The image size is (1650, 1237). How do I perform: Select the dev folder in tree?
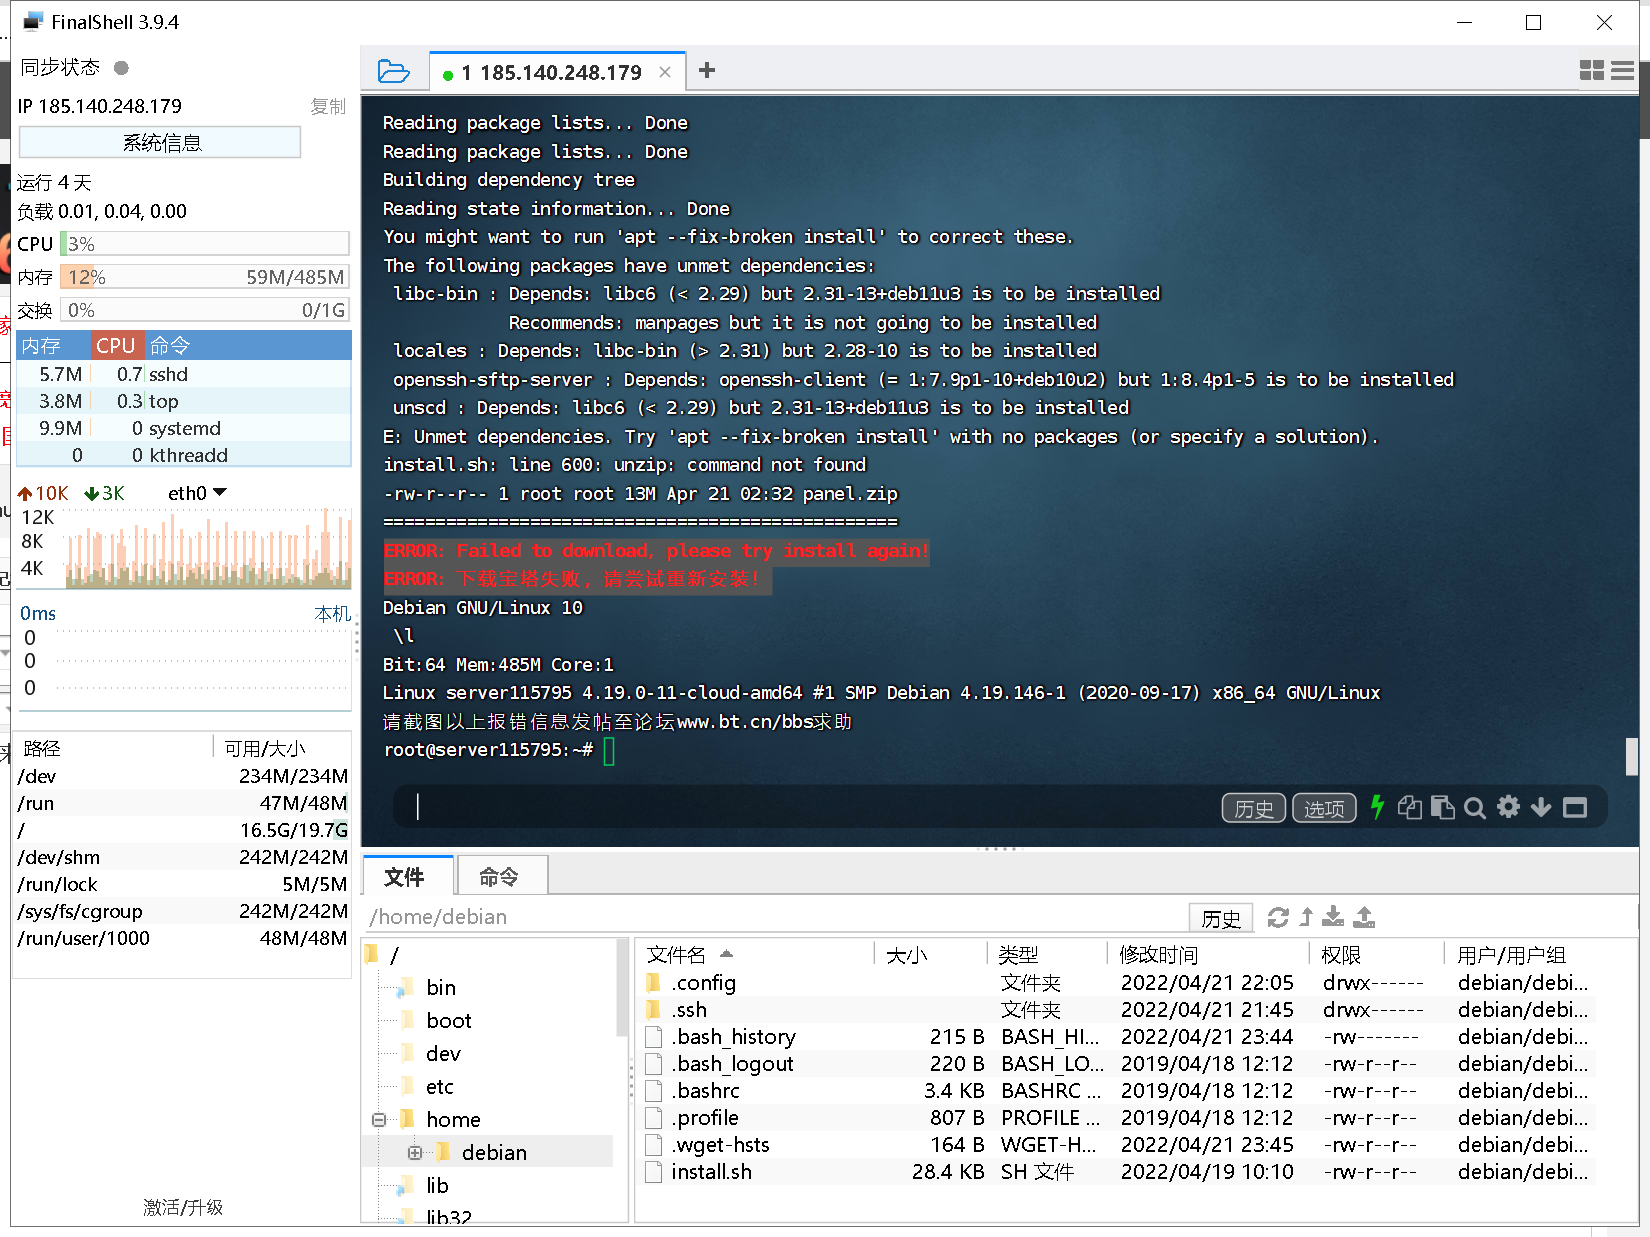tap(443, 1054)
